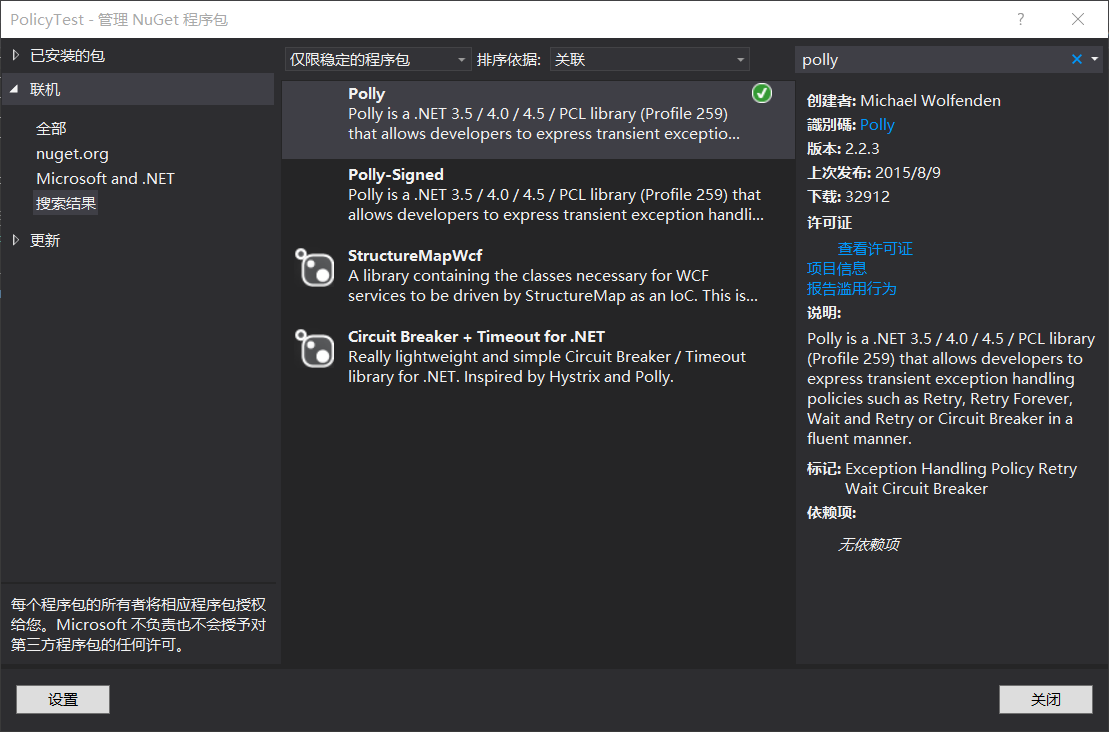This screenshot has height=732, width=1109.
Task: Open the 关联 sort-by dropdown
Action: click(x=649, y=59)
